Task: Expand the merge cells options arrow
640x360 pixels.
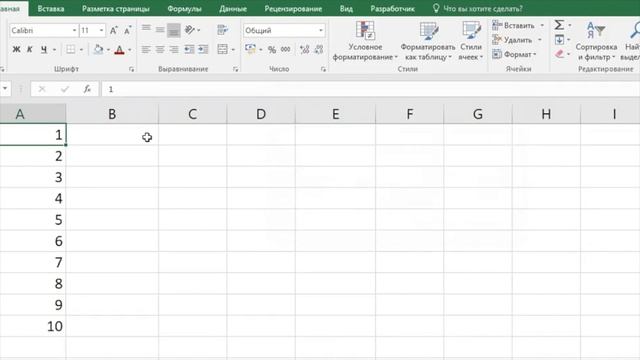Action: (233, 50)
